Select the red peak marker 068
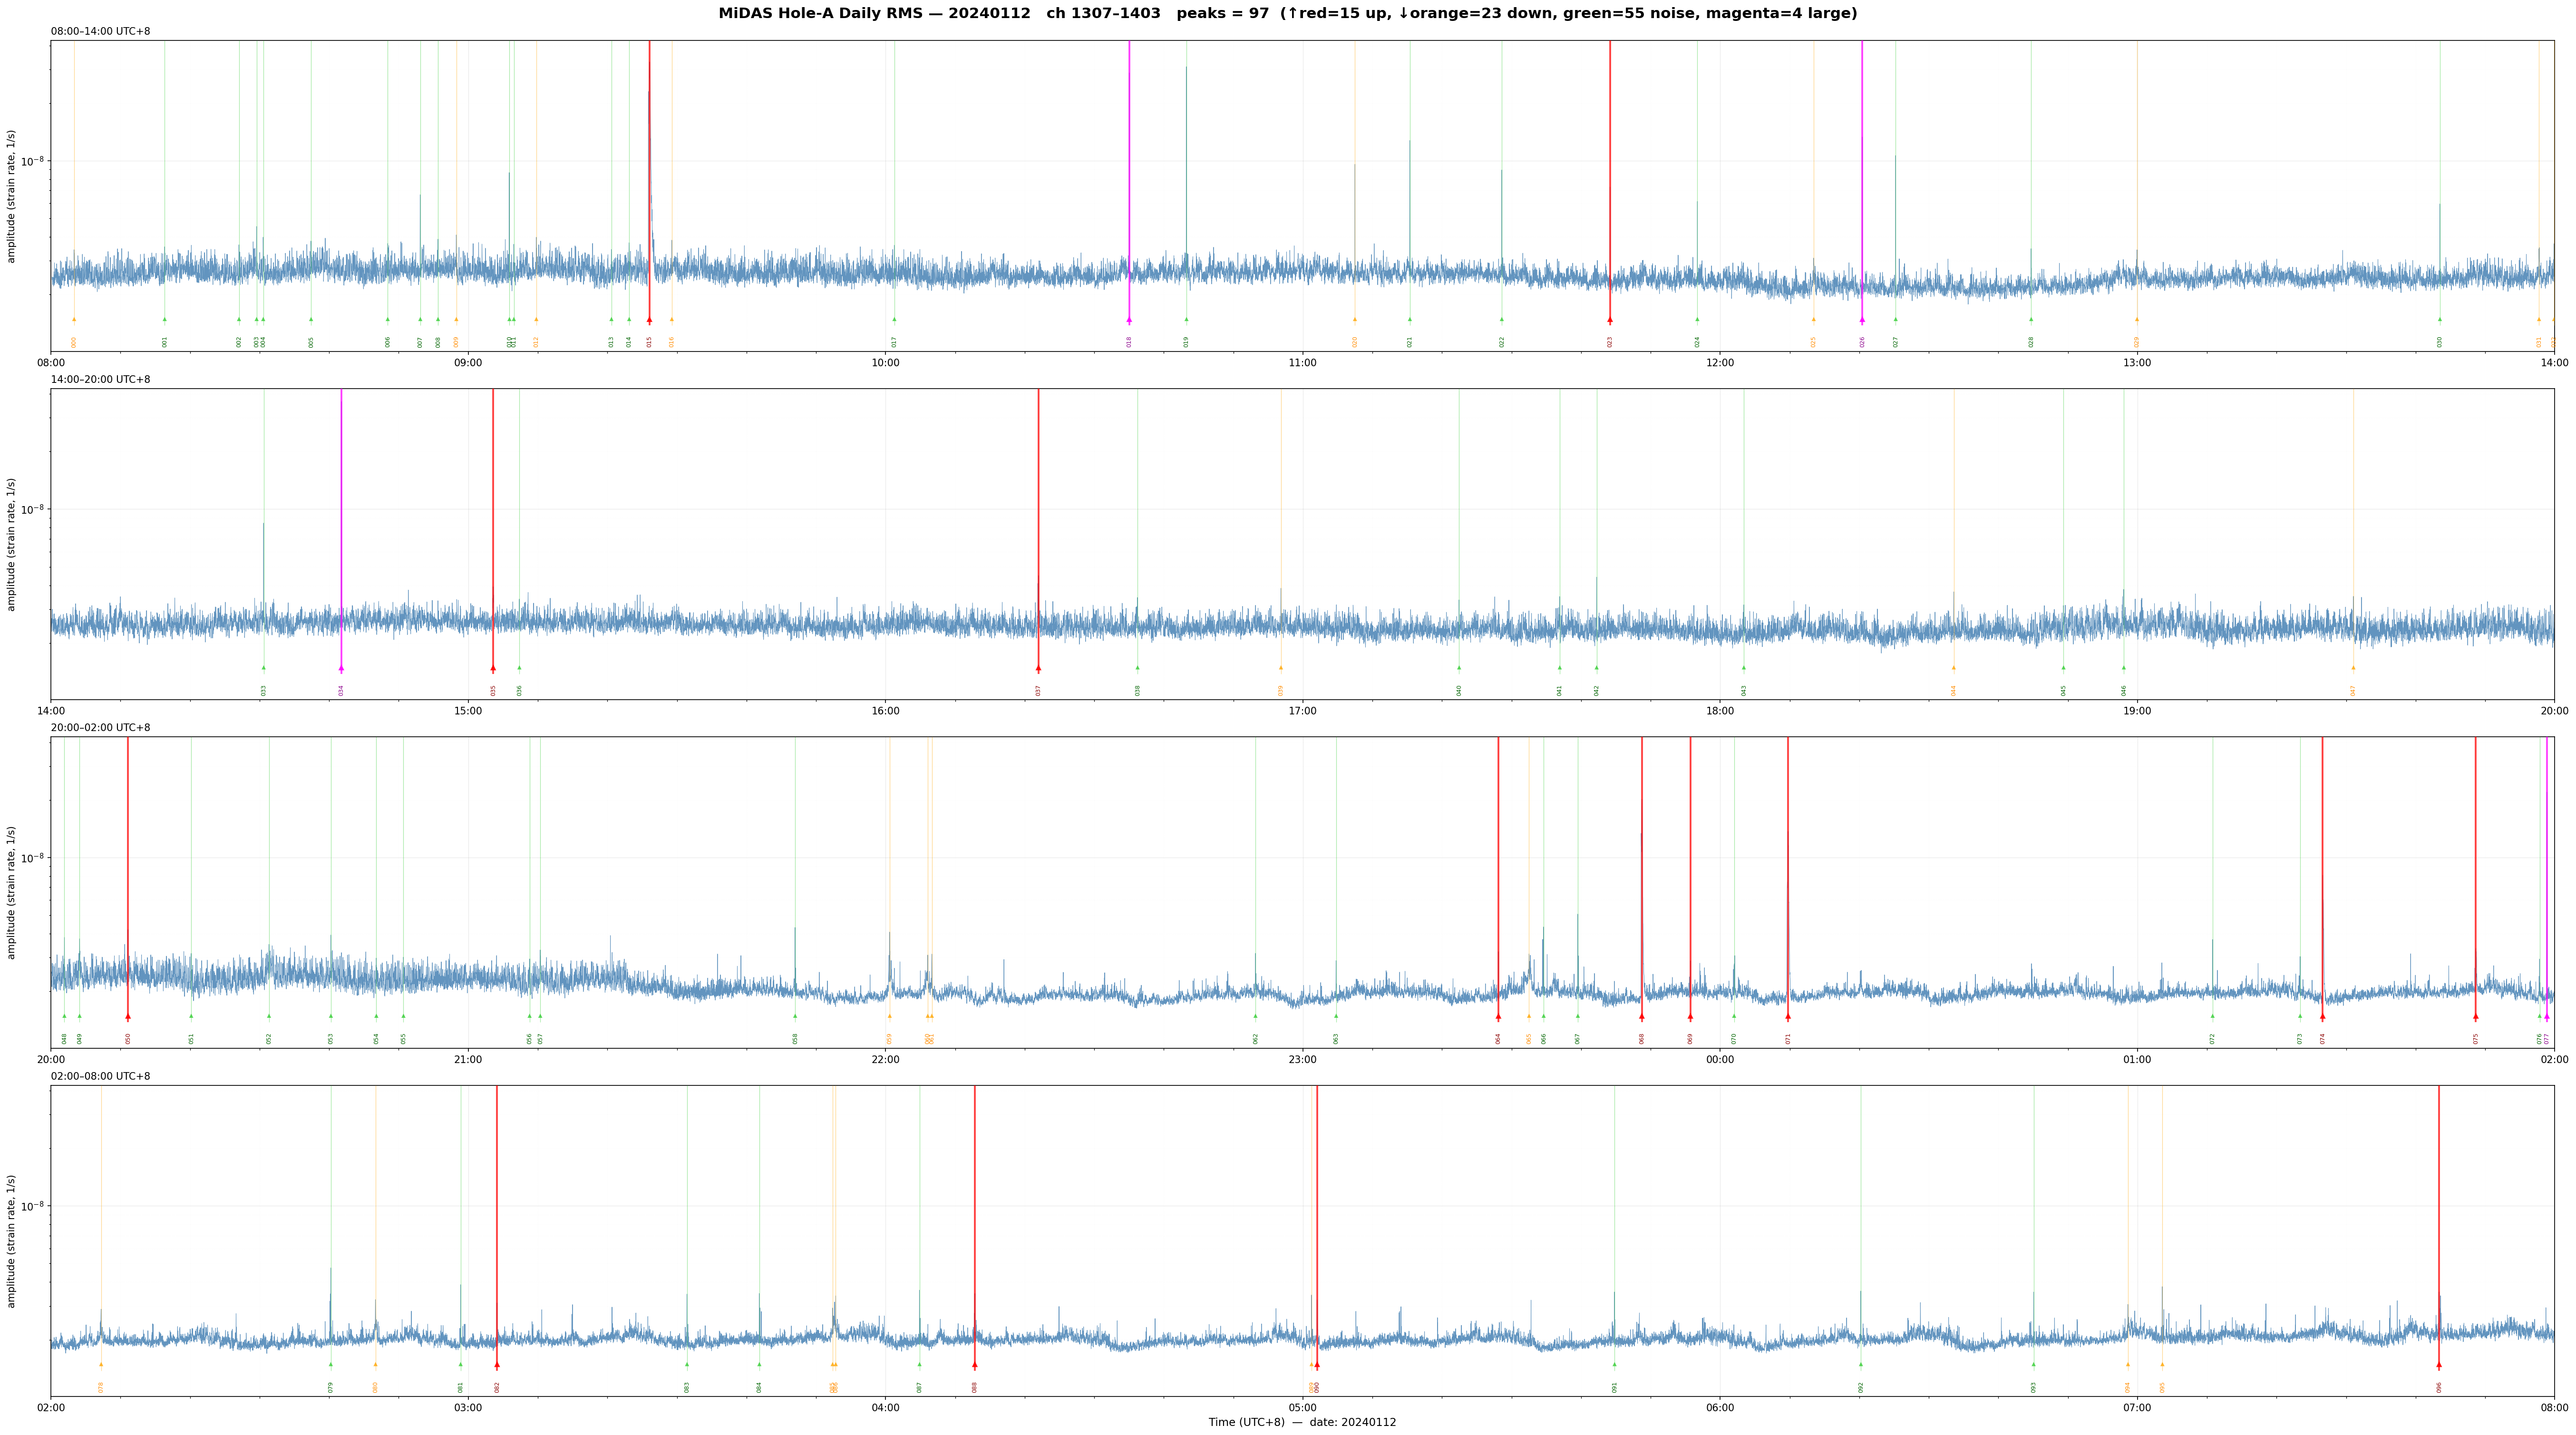 (x=1641, y=1017)
